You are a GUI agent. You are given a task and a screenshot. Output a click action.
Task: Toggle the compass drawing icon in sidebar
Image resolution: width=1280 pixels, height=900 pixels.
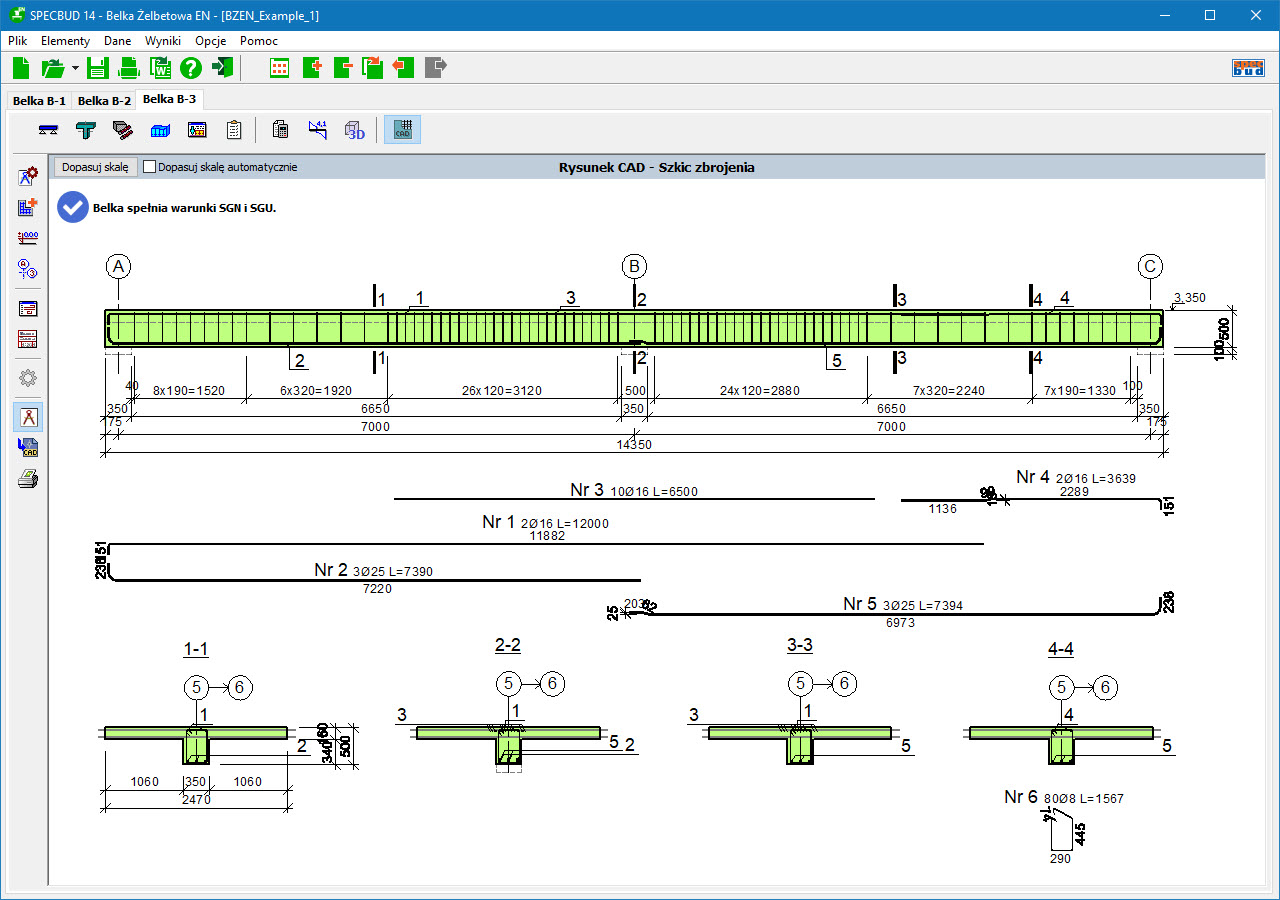(28, 417)
